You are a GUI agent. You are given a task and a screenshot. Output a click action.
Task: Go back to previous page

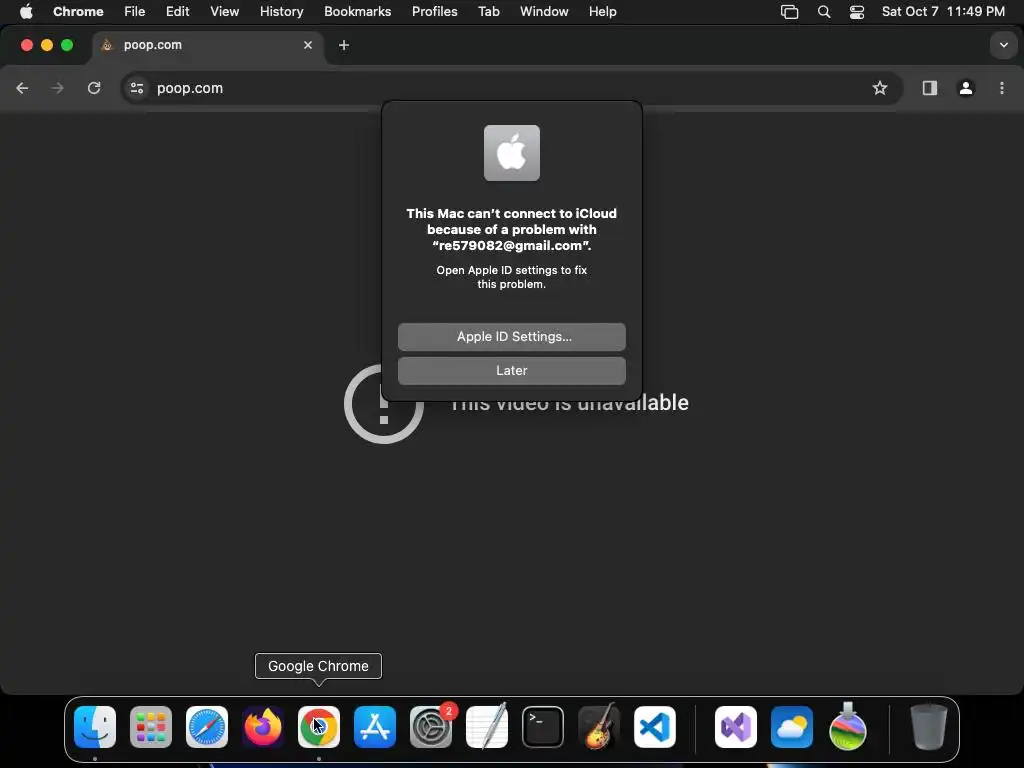22,88
